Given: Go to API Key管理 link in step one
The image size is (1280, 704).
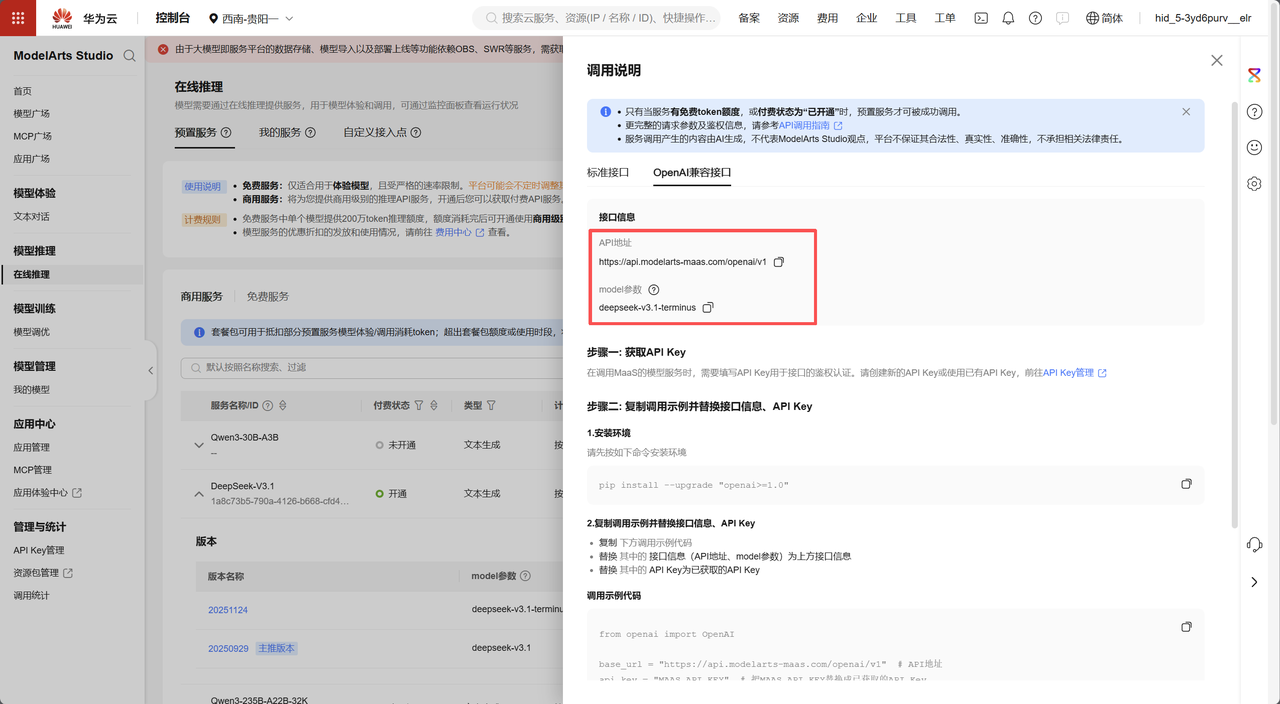Looking at the screenshot, I should coord(1075,373).
